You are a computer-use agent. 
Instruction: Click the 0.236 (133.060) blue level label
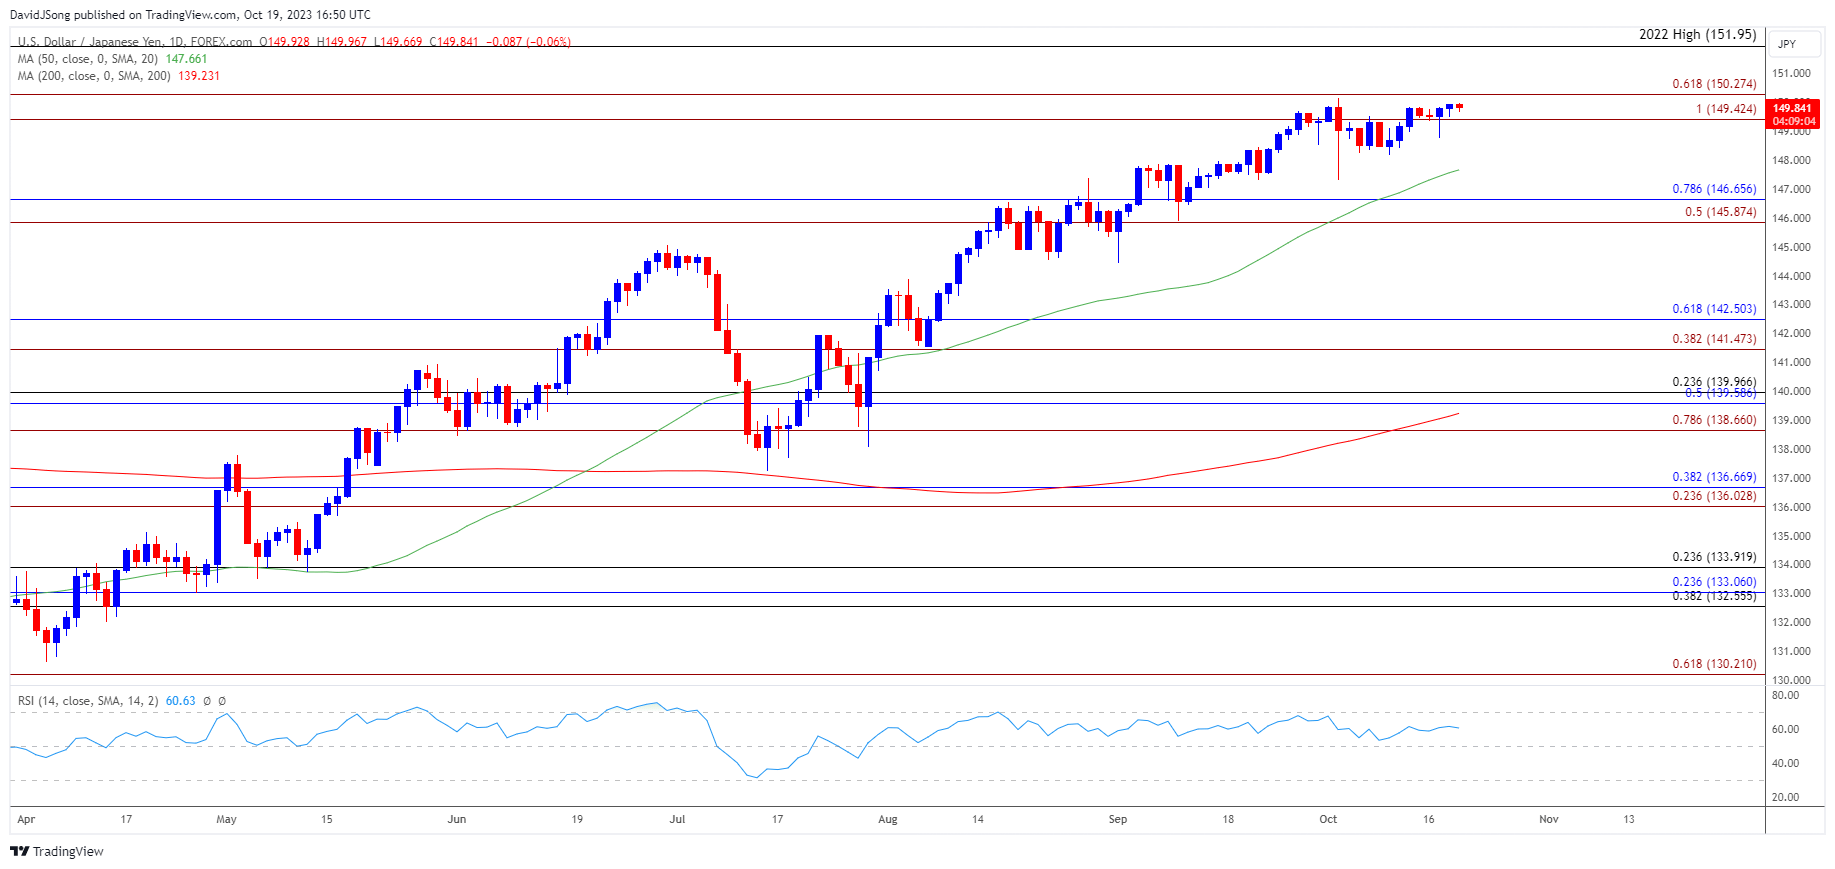[x=1714, y=582]
